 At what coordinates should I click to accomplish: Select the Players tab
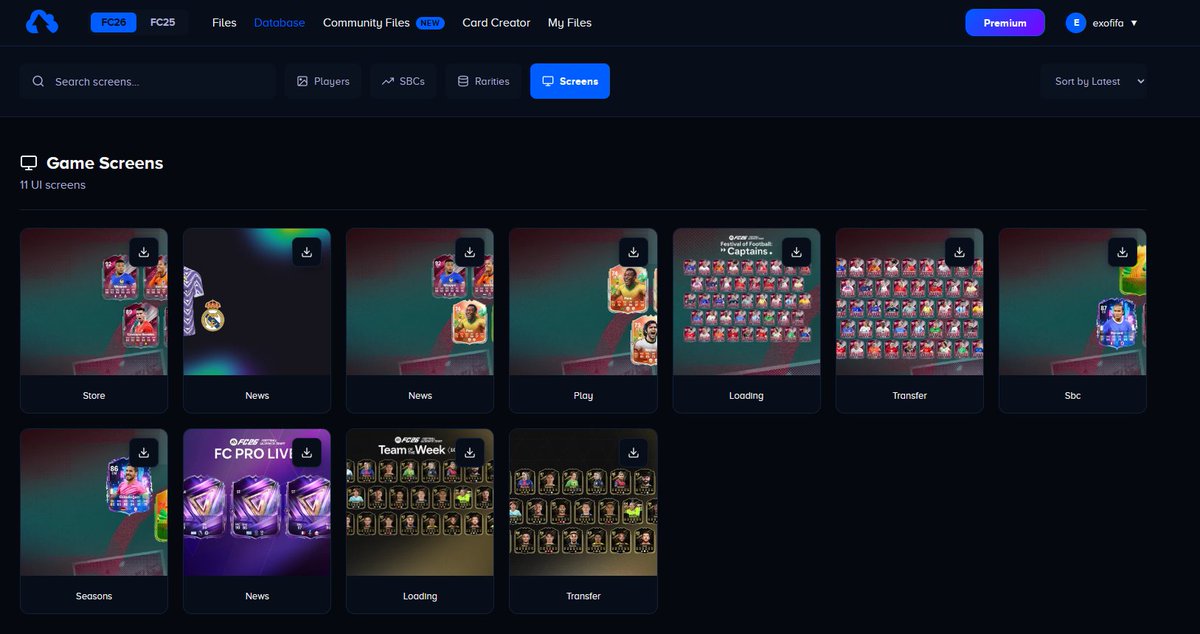tap(323, 81)
